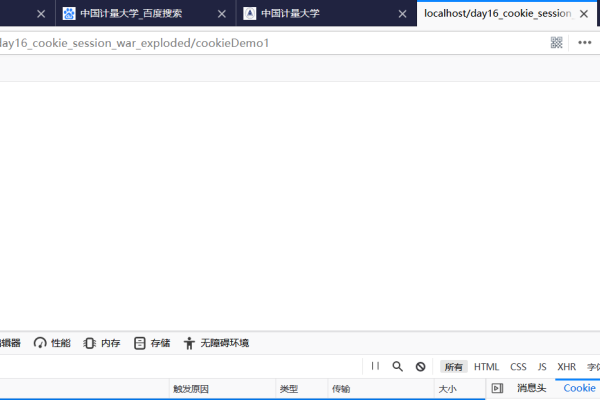The width and height of the screenshot is (600, 400).
Task: Open network search with magnifier icon
Action: point(398,366)
